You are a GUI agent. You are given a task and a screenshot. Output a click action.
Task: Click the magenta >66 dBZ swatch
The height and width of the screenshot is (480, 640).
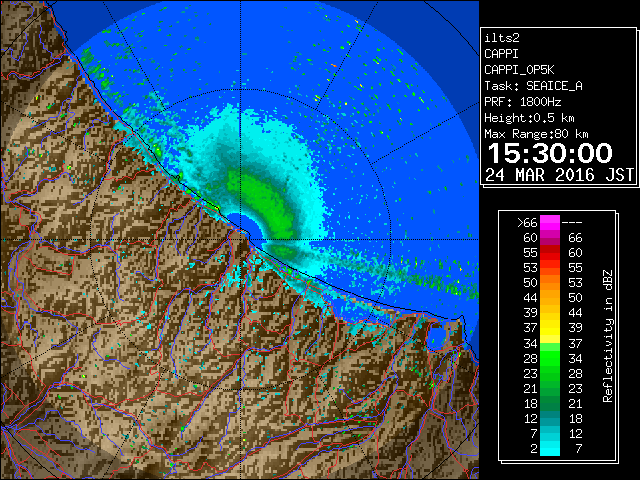click(550, 222)
